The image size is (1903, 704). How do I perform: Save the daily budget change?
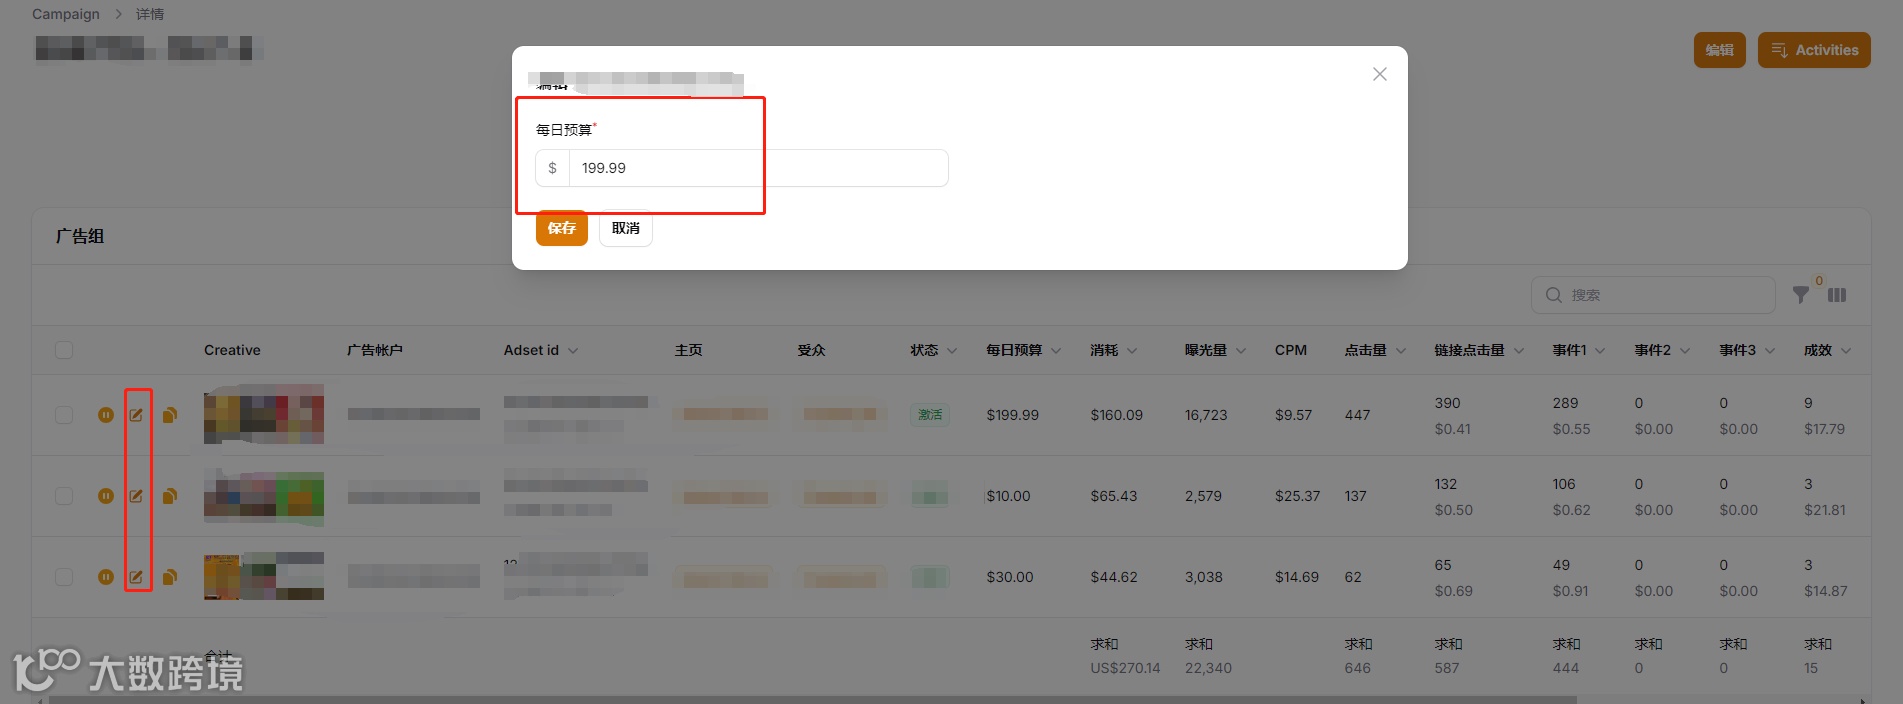click(x=562, y=228)
